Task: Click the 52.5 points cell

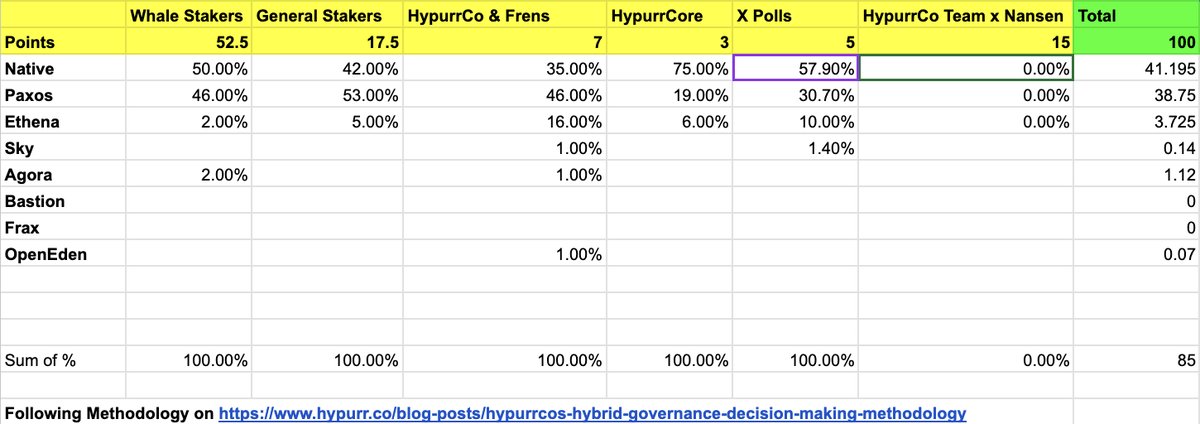Action: click(x=189, y=42)
